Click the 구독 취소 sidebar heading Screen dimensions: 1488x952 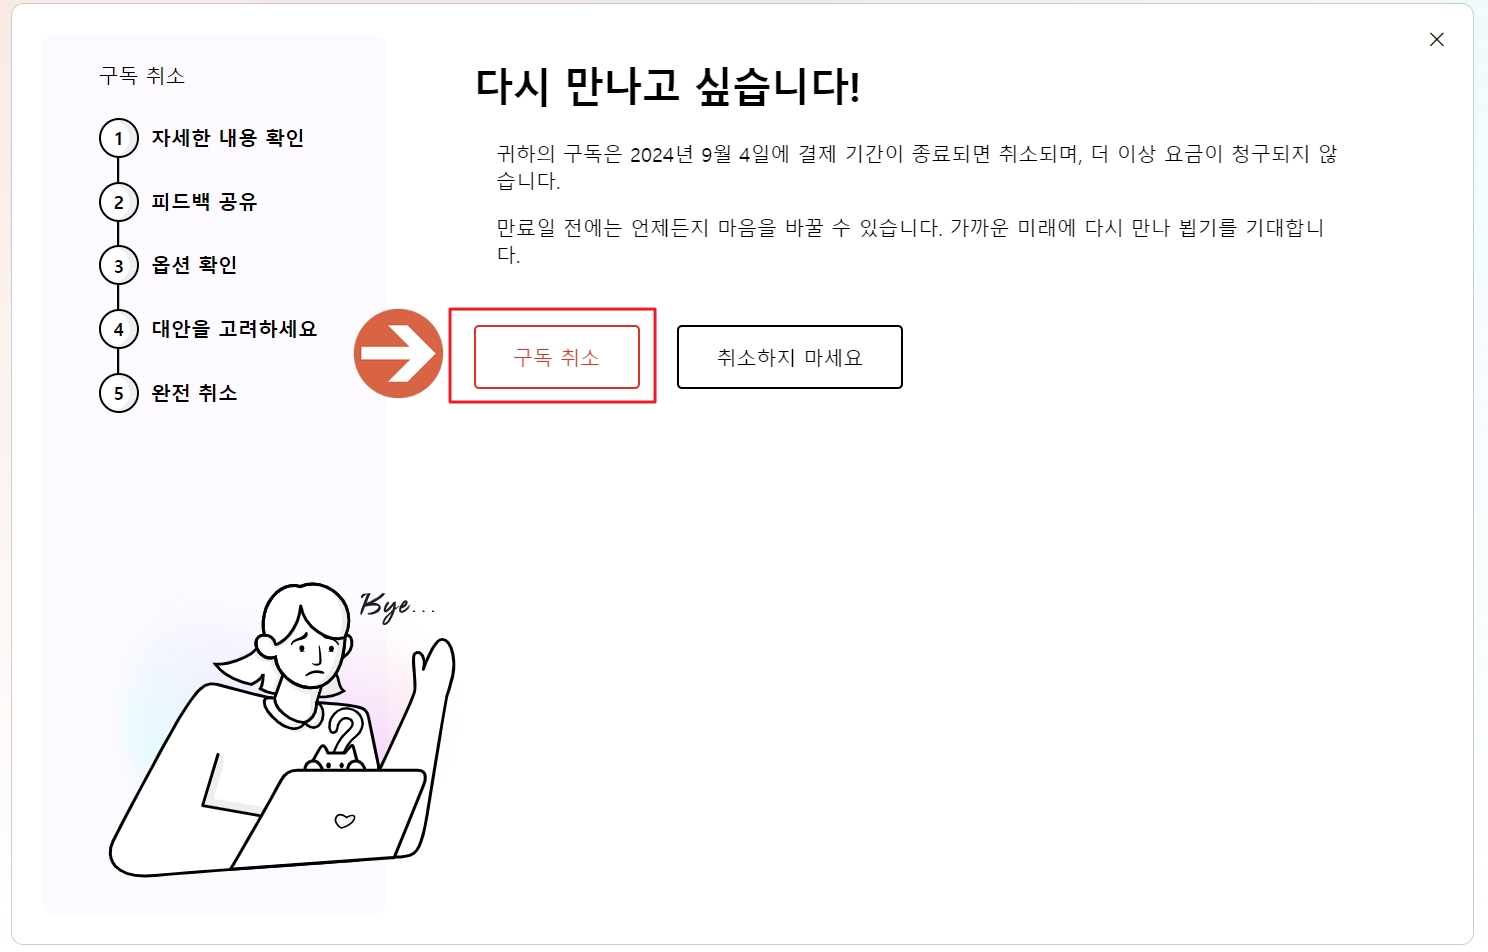coord(142,76)
